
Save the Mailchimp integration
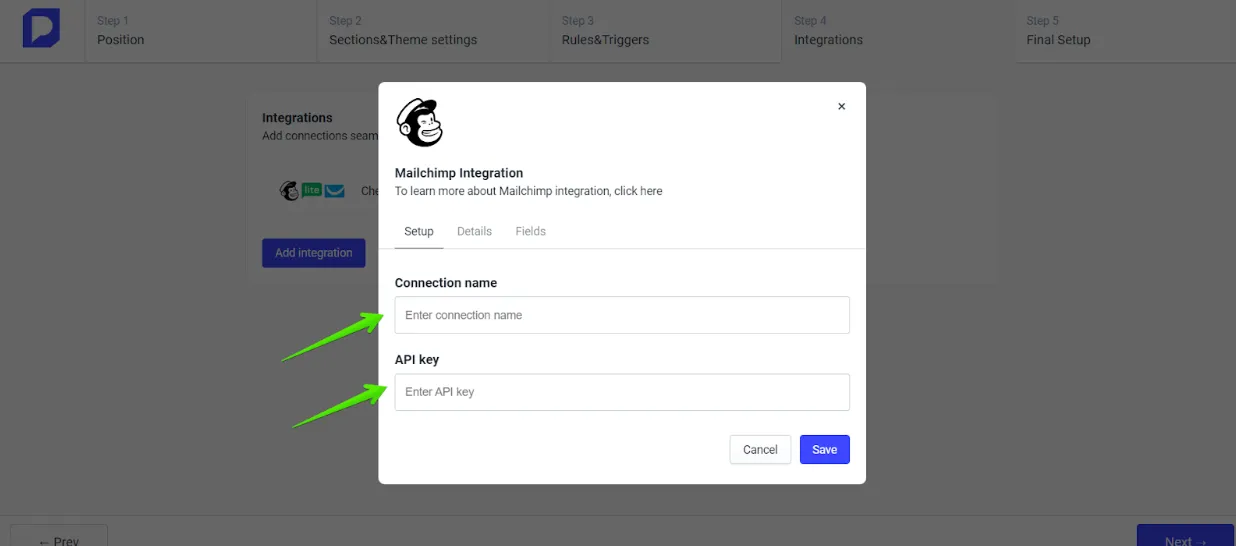tap(825, 450)
